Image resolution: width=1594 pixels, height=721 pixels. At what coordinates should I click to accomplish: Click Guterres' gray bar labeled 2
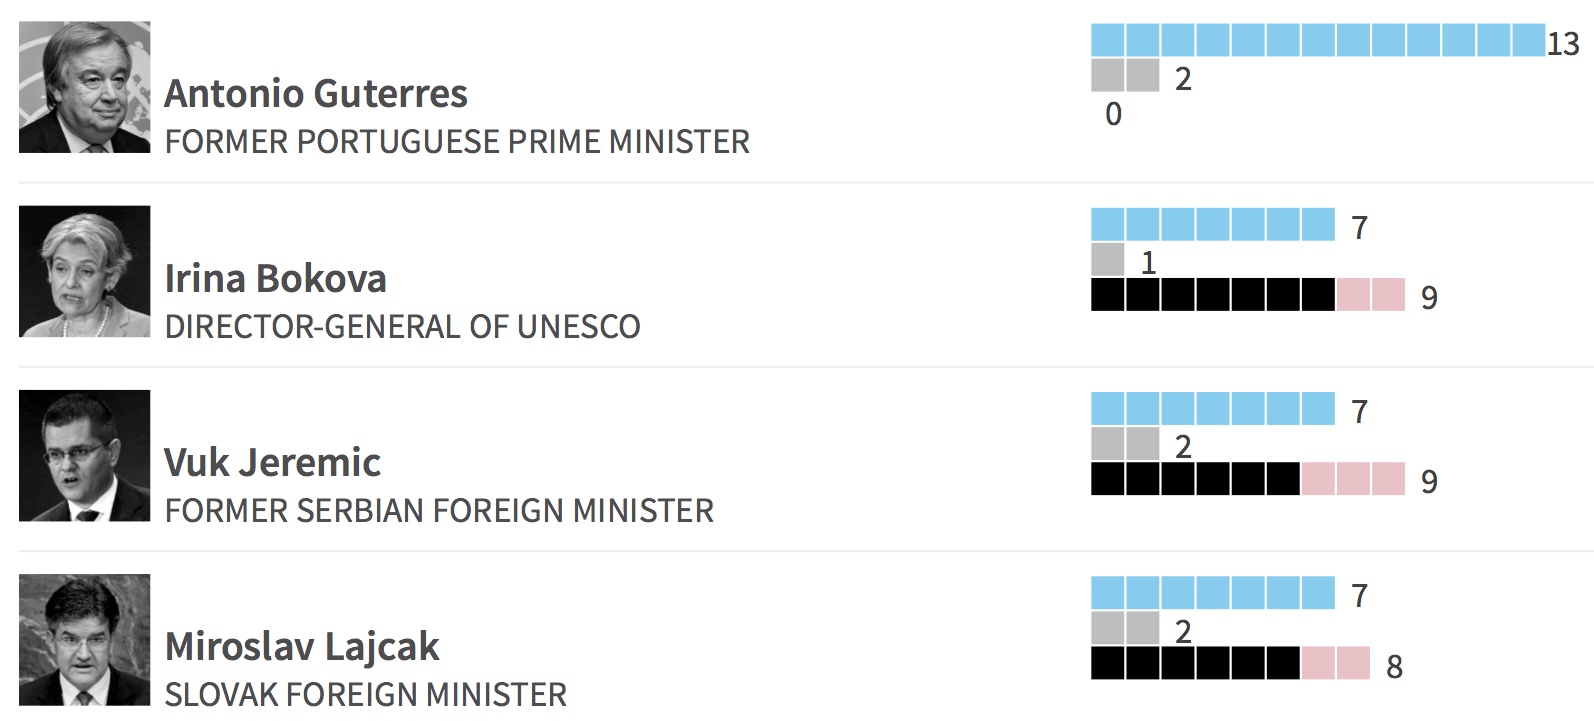1125,75
